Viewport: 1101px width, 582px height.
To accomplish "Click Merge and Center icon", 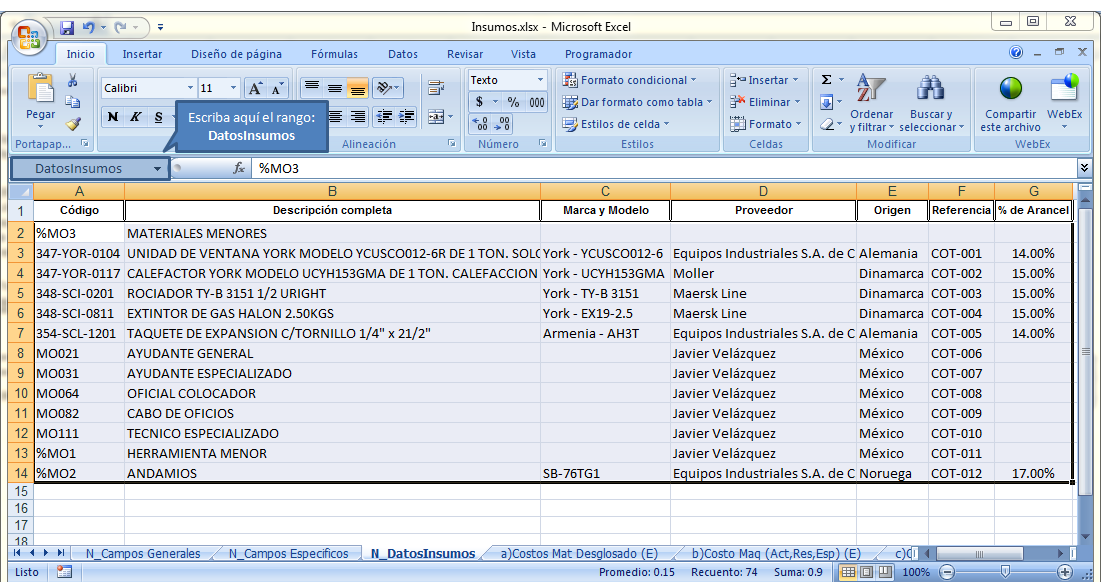I will click(436, 117).
